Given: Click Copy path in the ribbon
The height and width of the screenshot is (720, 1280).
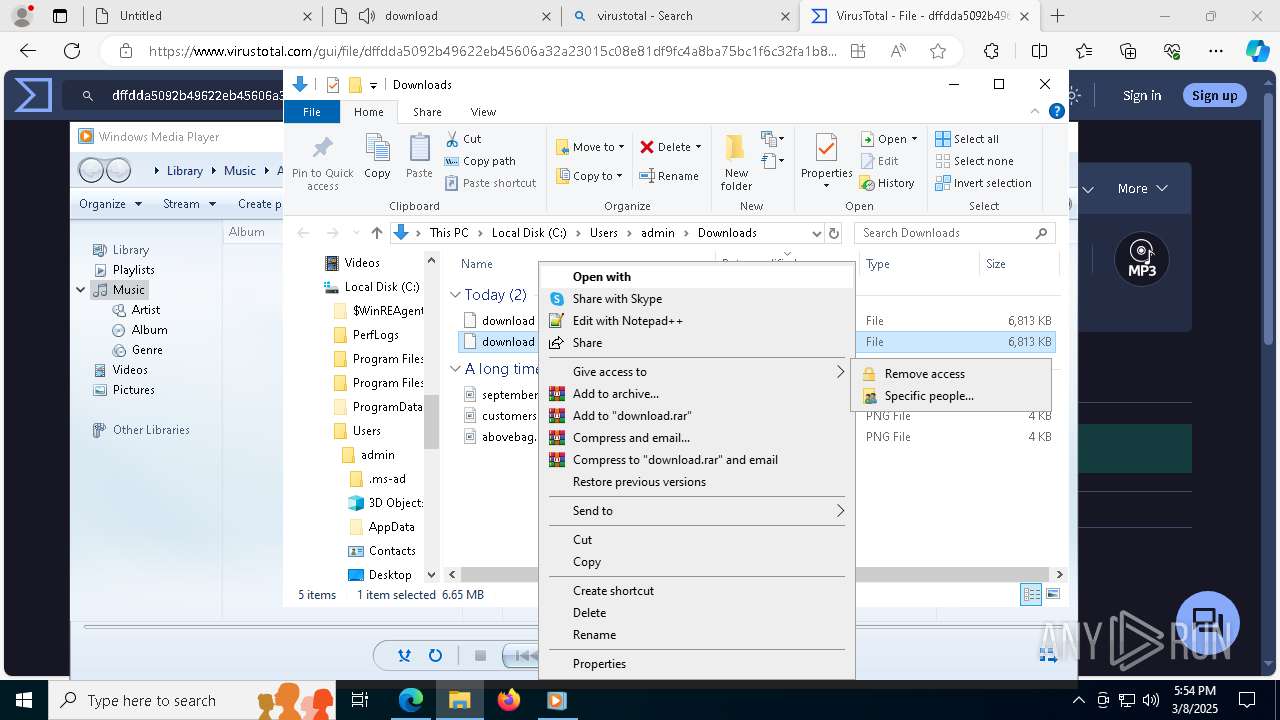Looking at the screenshot, I should pos(480,161).
